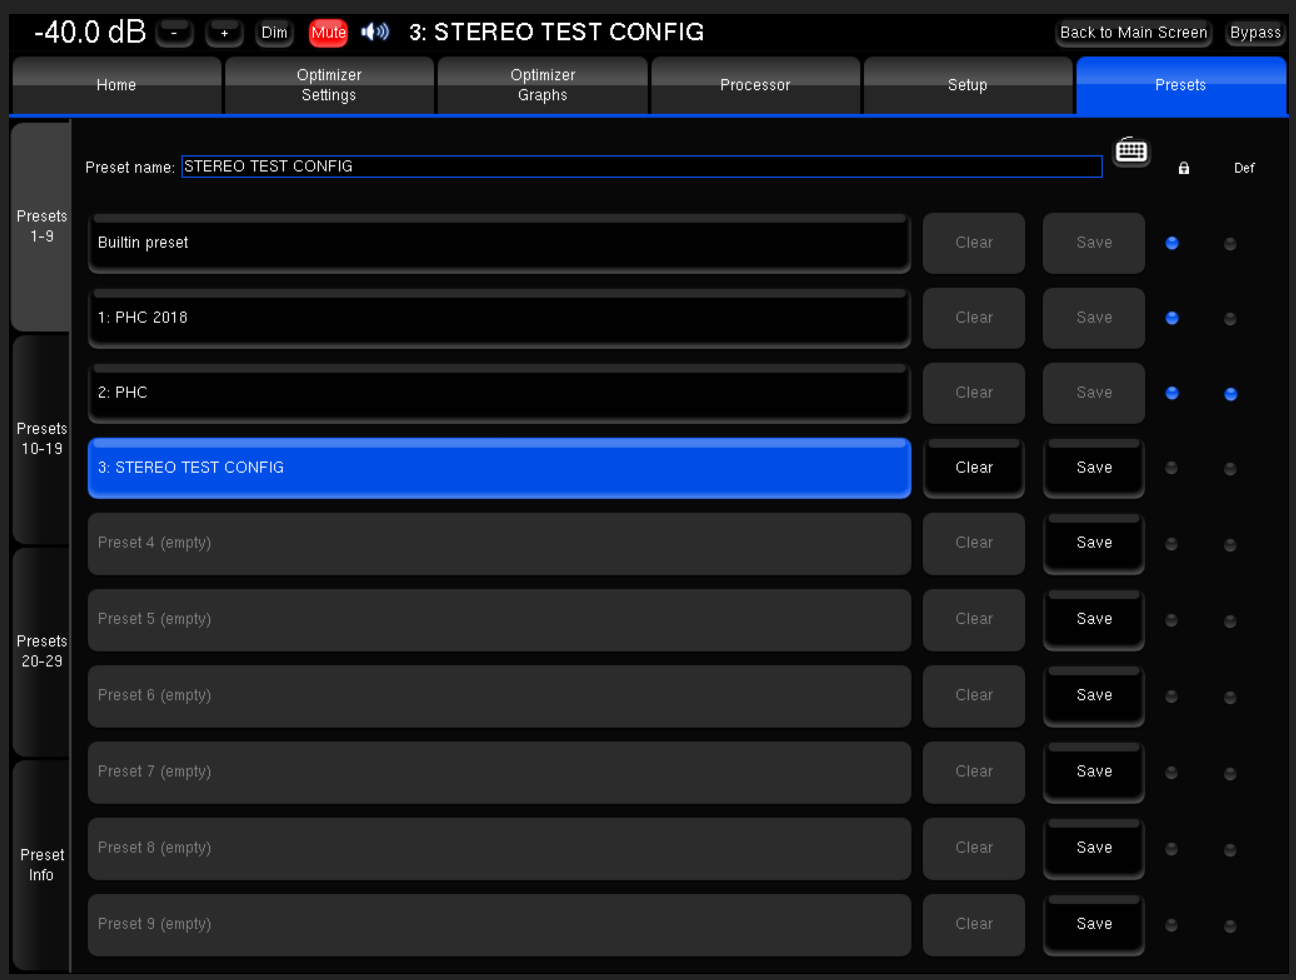Switch to the Processor tab

pos(755,85)
